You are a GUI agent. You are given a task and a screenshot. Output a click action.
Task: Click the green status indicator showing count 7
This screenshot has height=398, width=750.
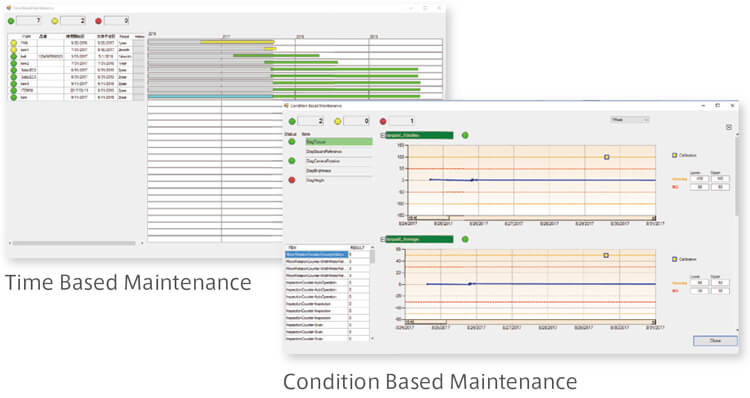pyautogui.click(x=11, y=21)
